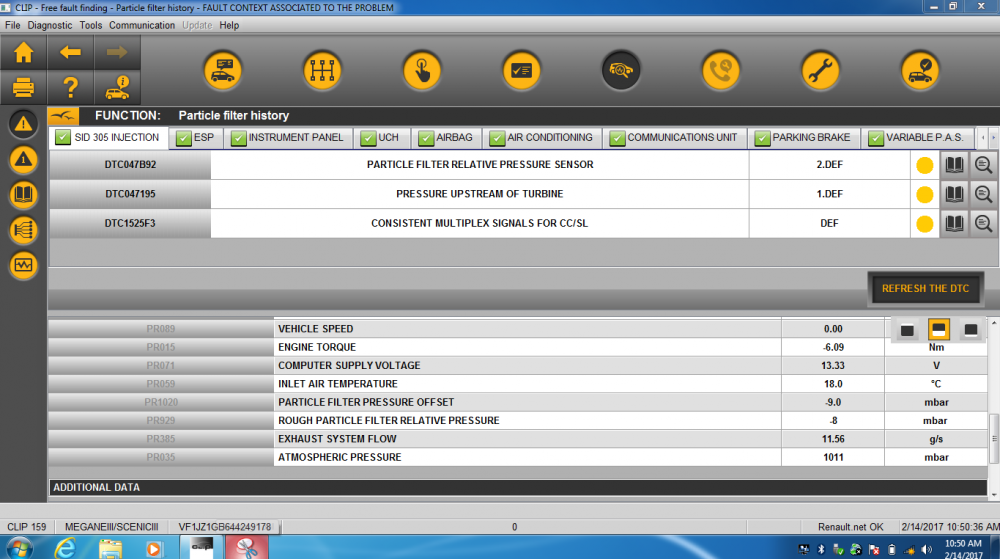The width and height of the screenshot is (1000, 559).
Task: Select the full-panel layout button
Action: (970, 330)
